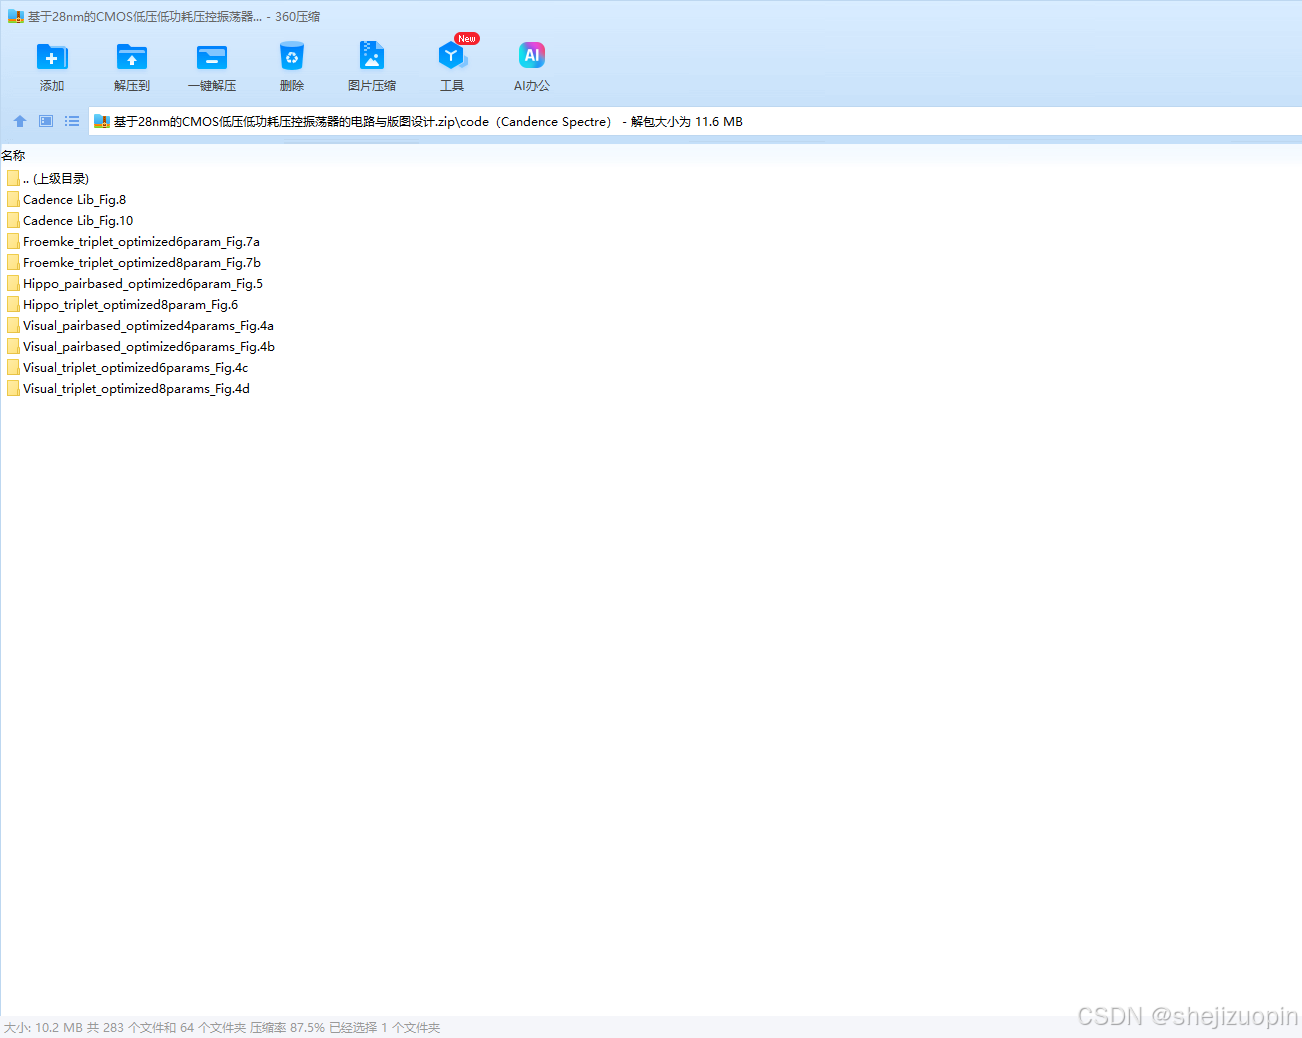Select Visual_pairbased_optimized4params_Fig.4a folder

tap(140, 326)
